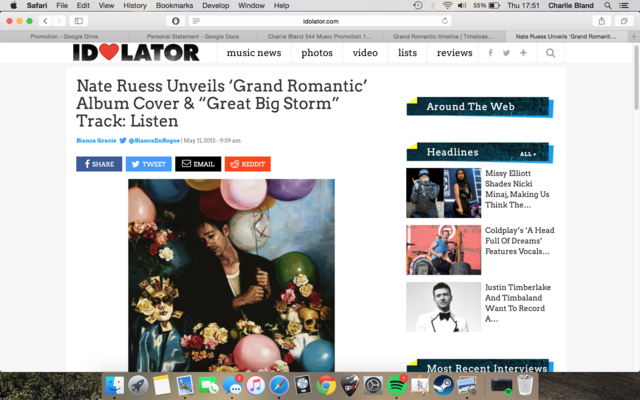Image resolution: width=640 pixels, height=400 pixels.
Task: Open the Develop menu
Action: coord(216,5)
